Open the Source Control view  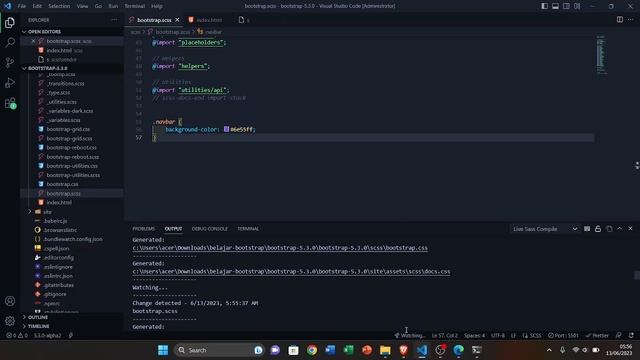point(10,62)
